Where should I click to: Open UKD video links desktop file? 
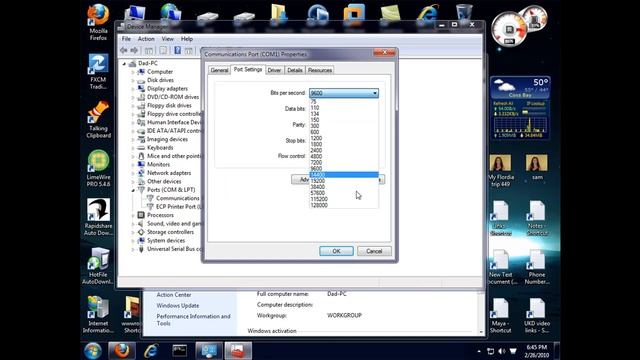537,315
